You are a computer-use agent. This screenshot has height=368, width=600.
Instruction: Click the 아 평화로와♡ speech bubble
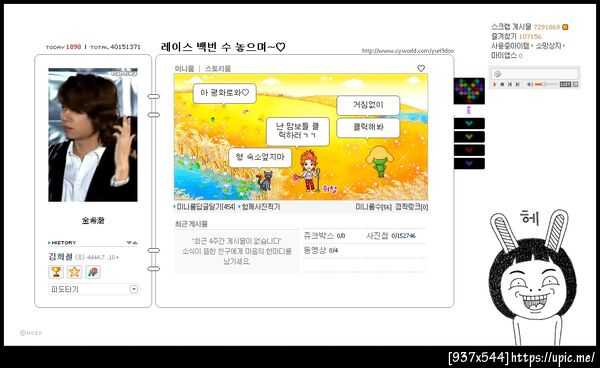[x=224, y=94]
